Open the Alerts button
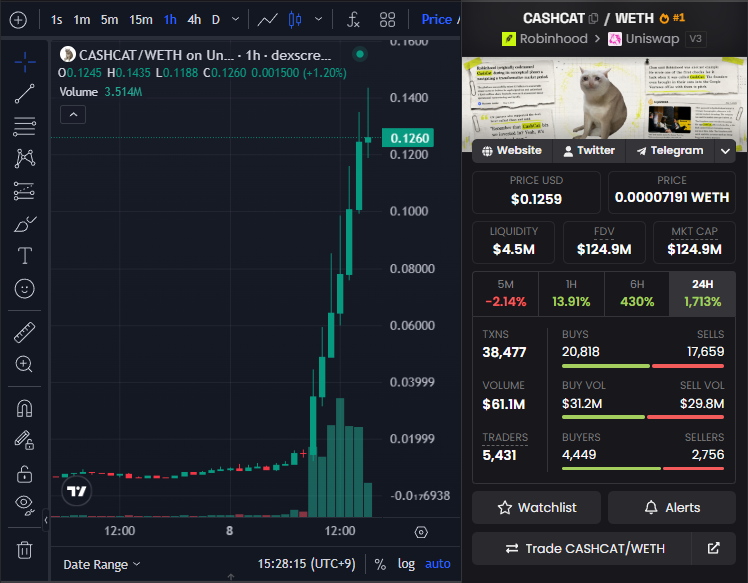The width and height of the screenshot is (748, 583). tap(672, 508)
